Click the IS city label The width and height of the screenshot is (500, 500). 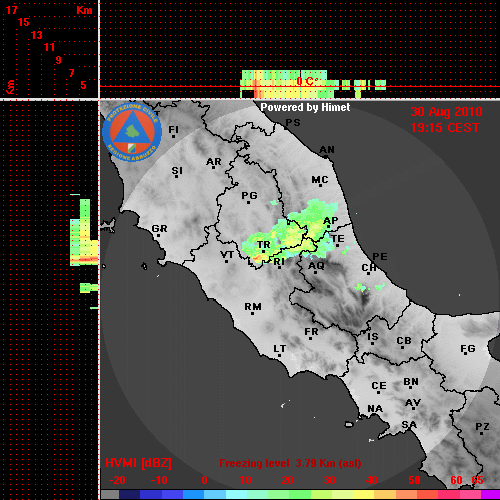(373, 337)
